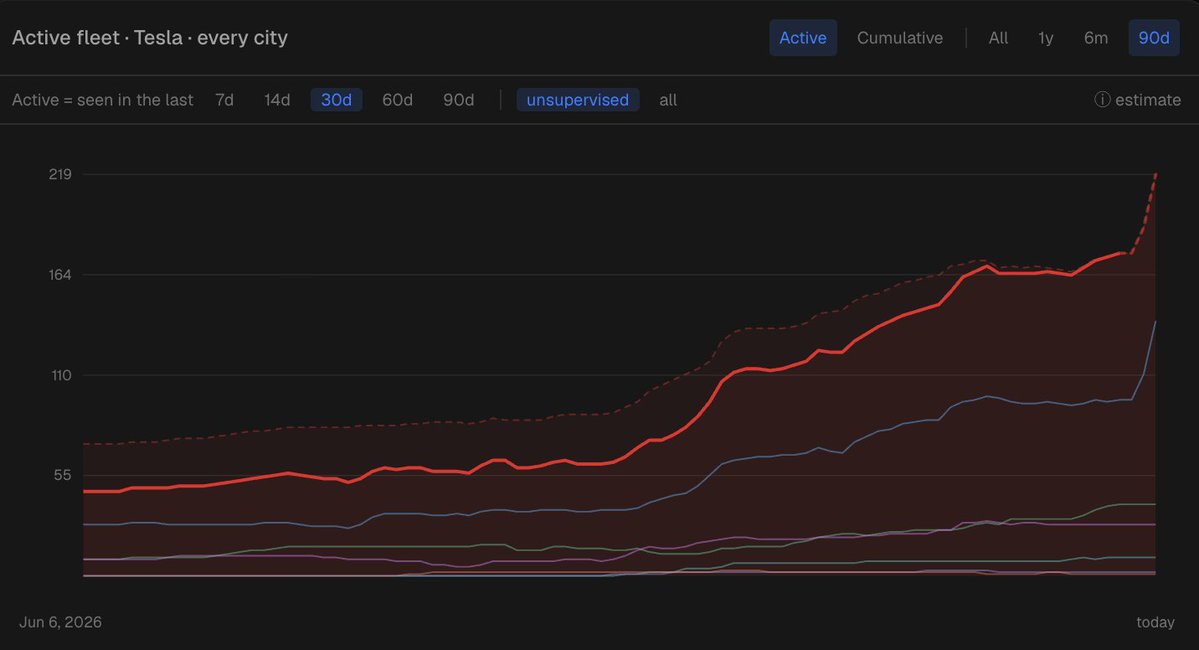Select the 1y time range

click(x=1045, y=37)
